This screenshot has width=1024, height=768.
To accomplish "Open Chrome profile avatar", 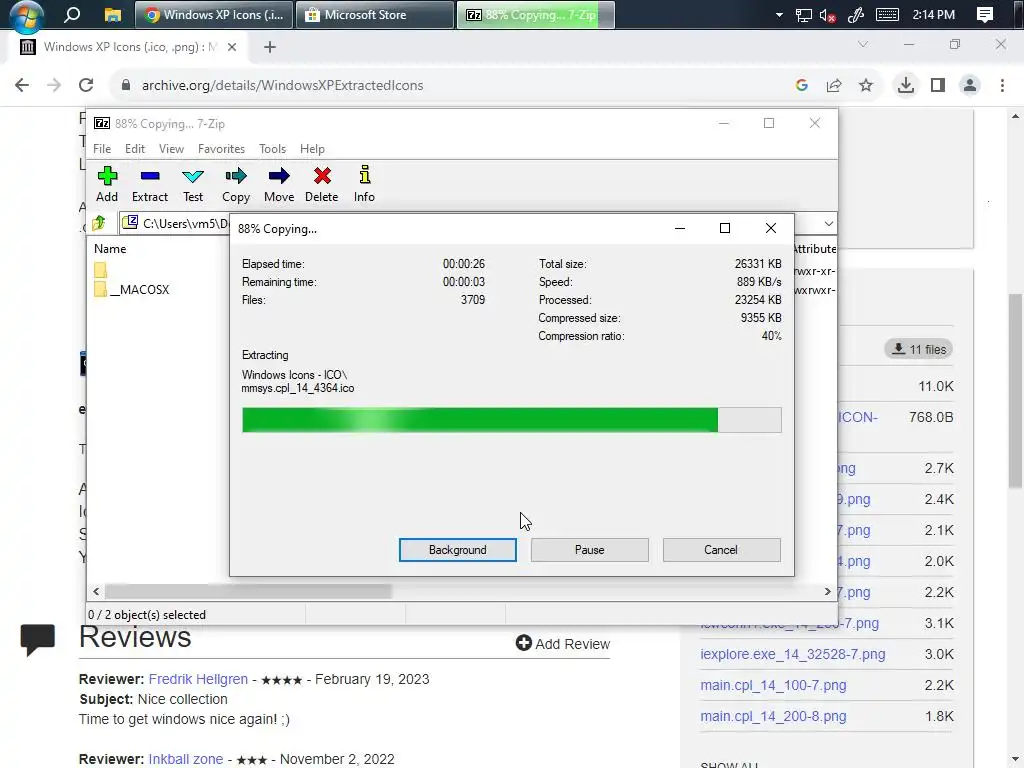I will point(970,86).
